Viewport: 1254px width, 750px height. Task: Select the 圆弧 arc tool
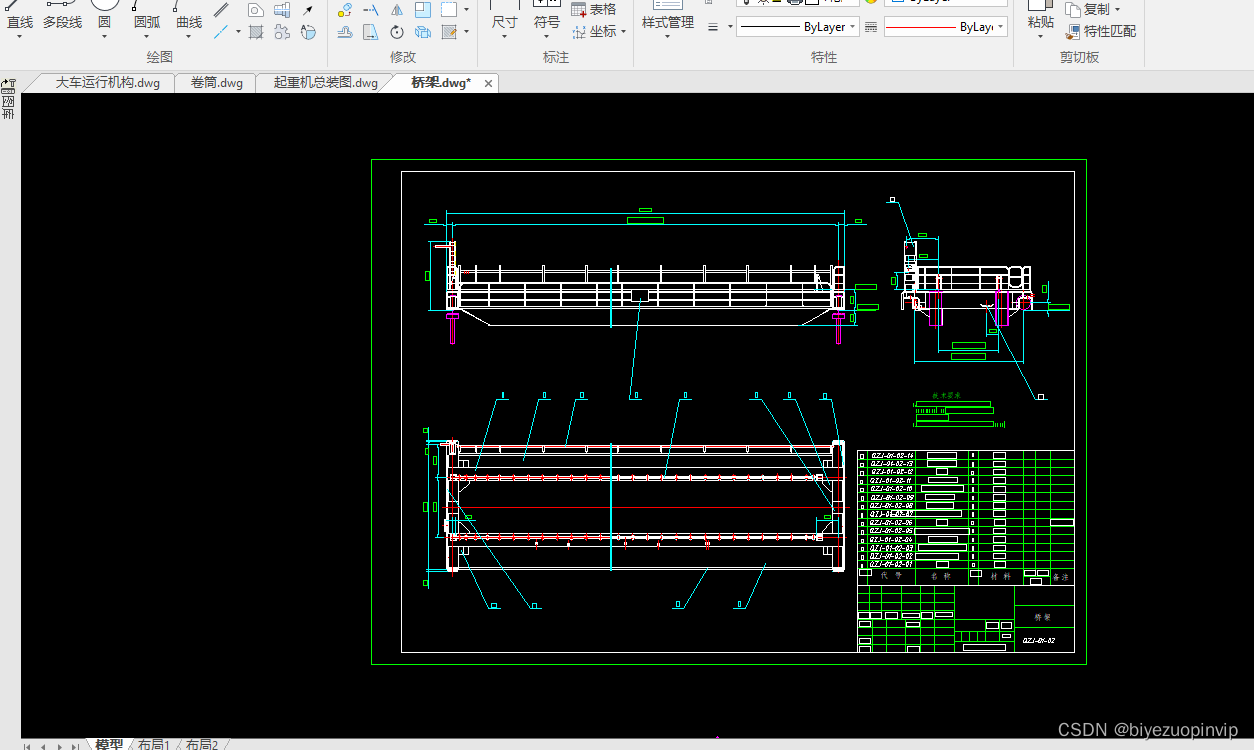[x=147, y=15]
